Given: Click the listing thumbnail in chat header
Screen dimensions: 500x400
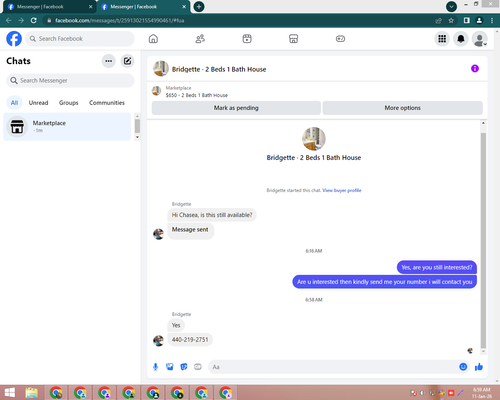Looking at the screenshot, I should 161,68.
